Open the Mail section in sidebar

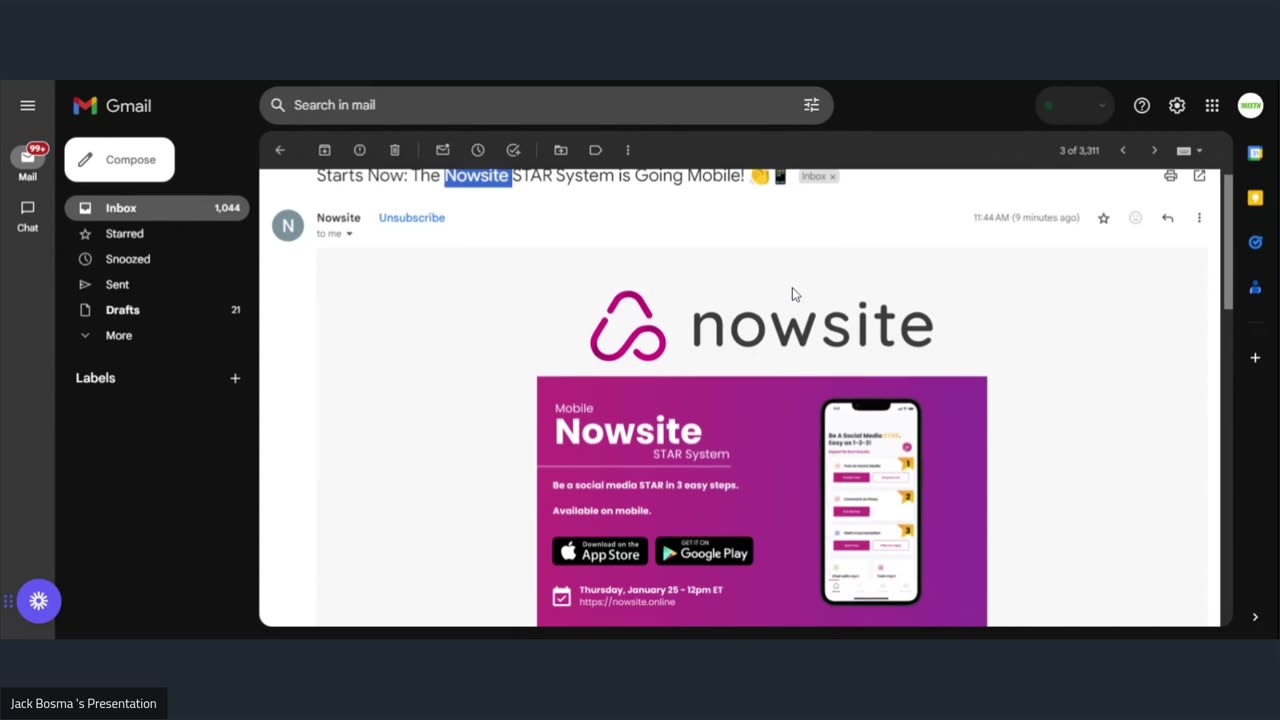click(x=28, y=162)
